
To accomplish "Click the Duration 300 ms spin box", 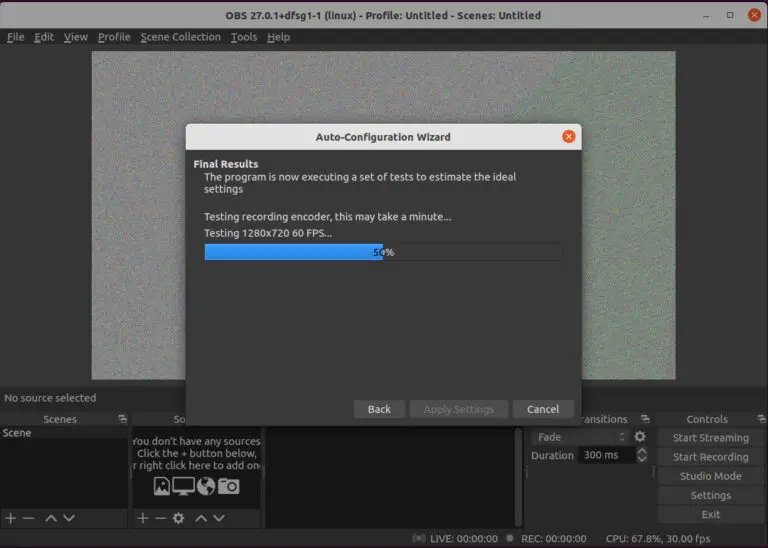I will [x=610, y=456].
